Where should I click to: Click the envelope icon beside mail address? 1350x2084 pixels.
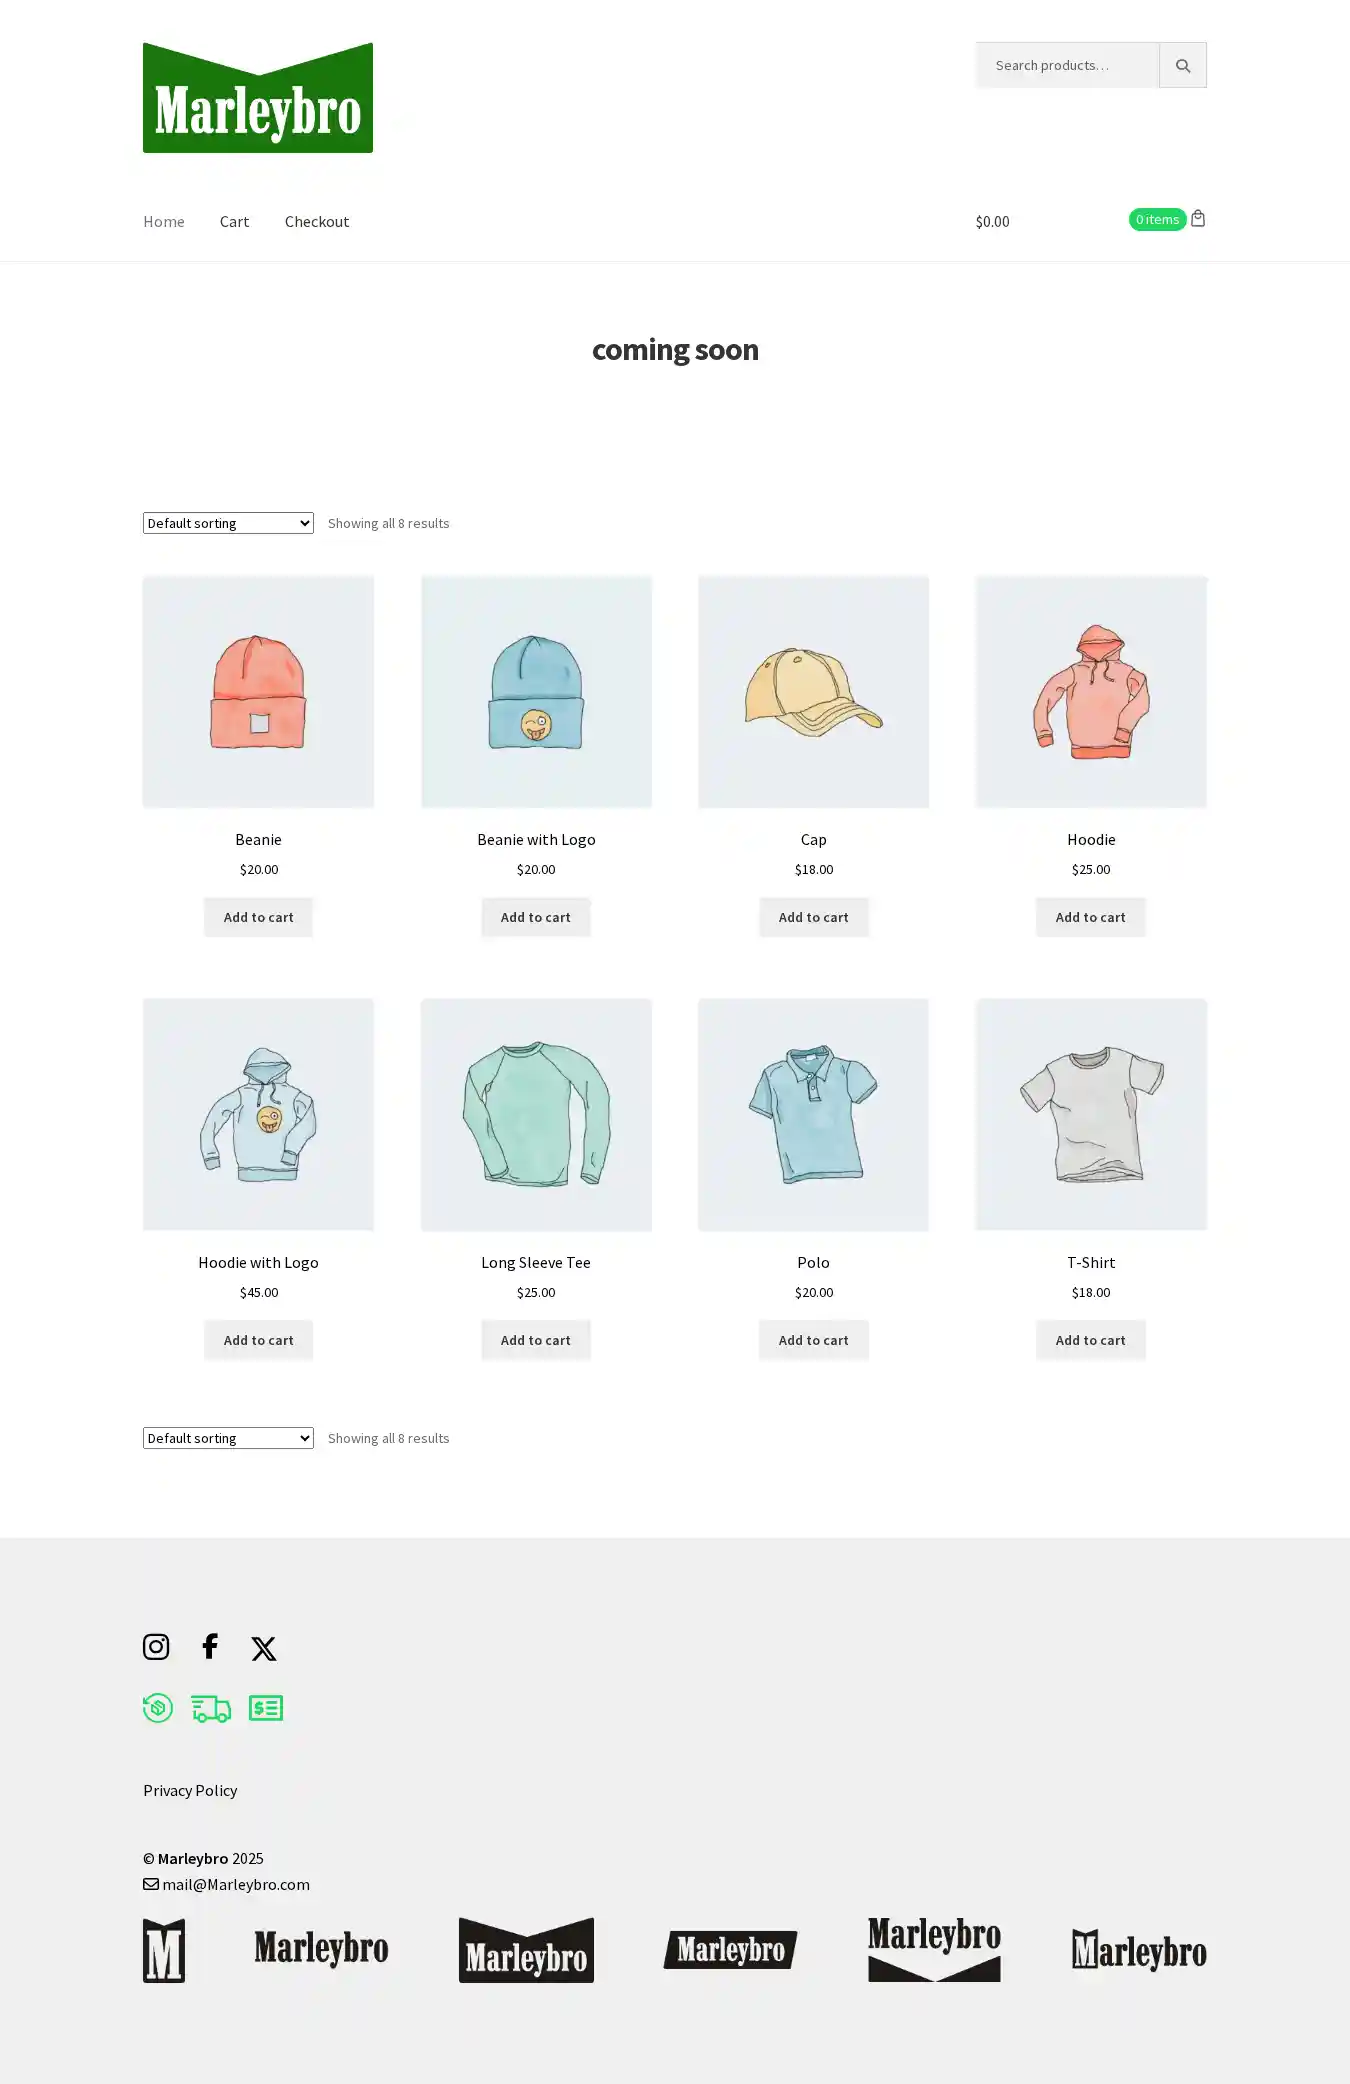click(151, 1884)
